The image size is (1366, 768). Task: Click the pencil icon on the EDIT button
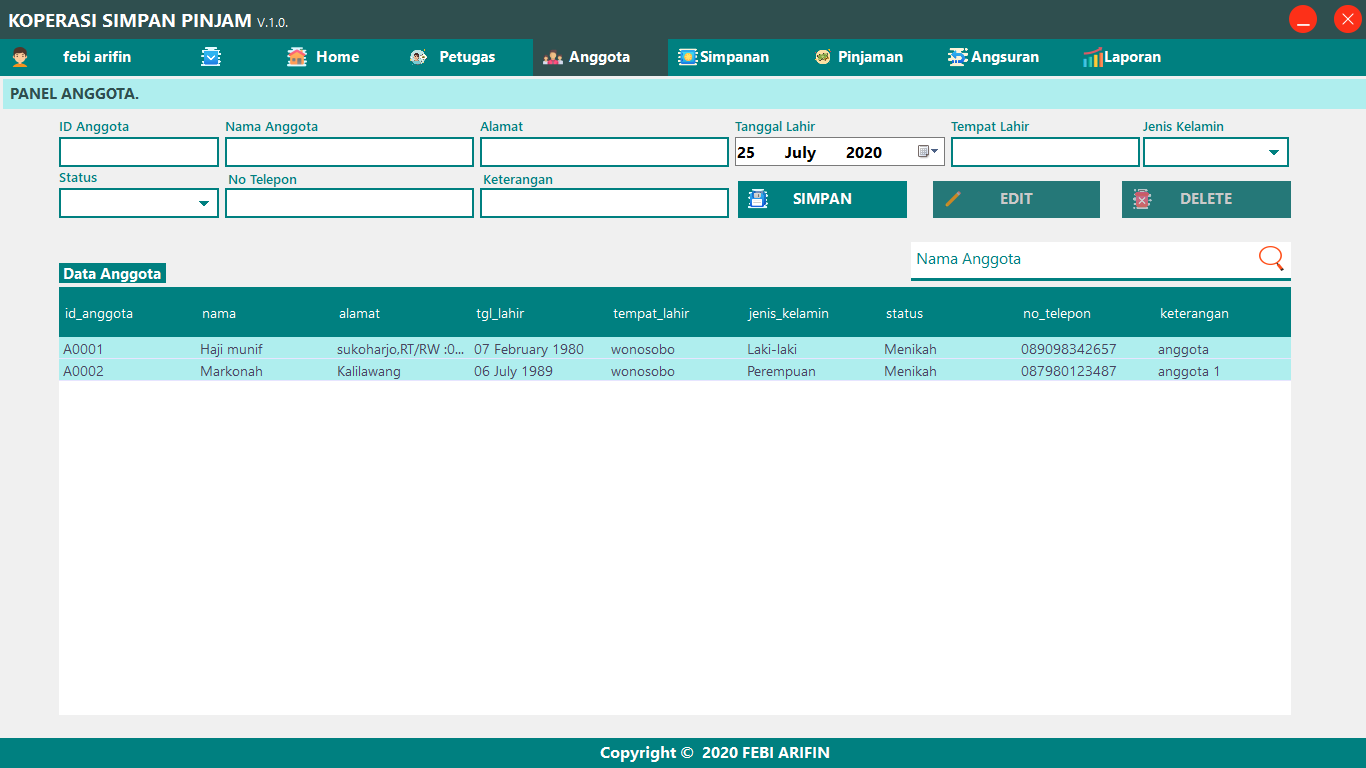coord(952,199)
